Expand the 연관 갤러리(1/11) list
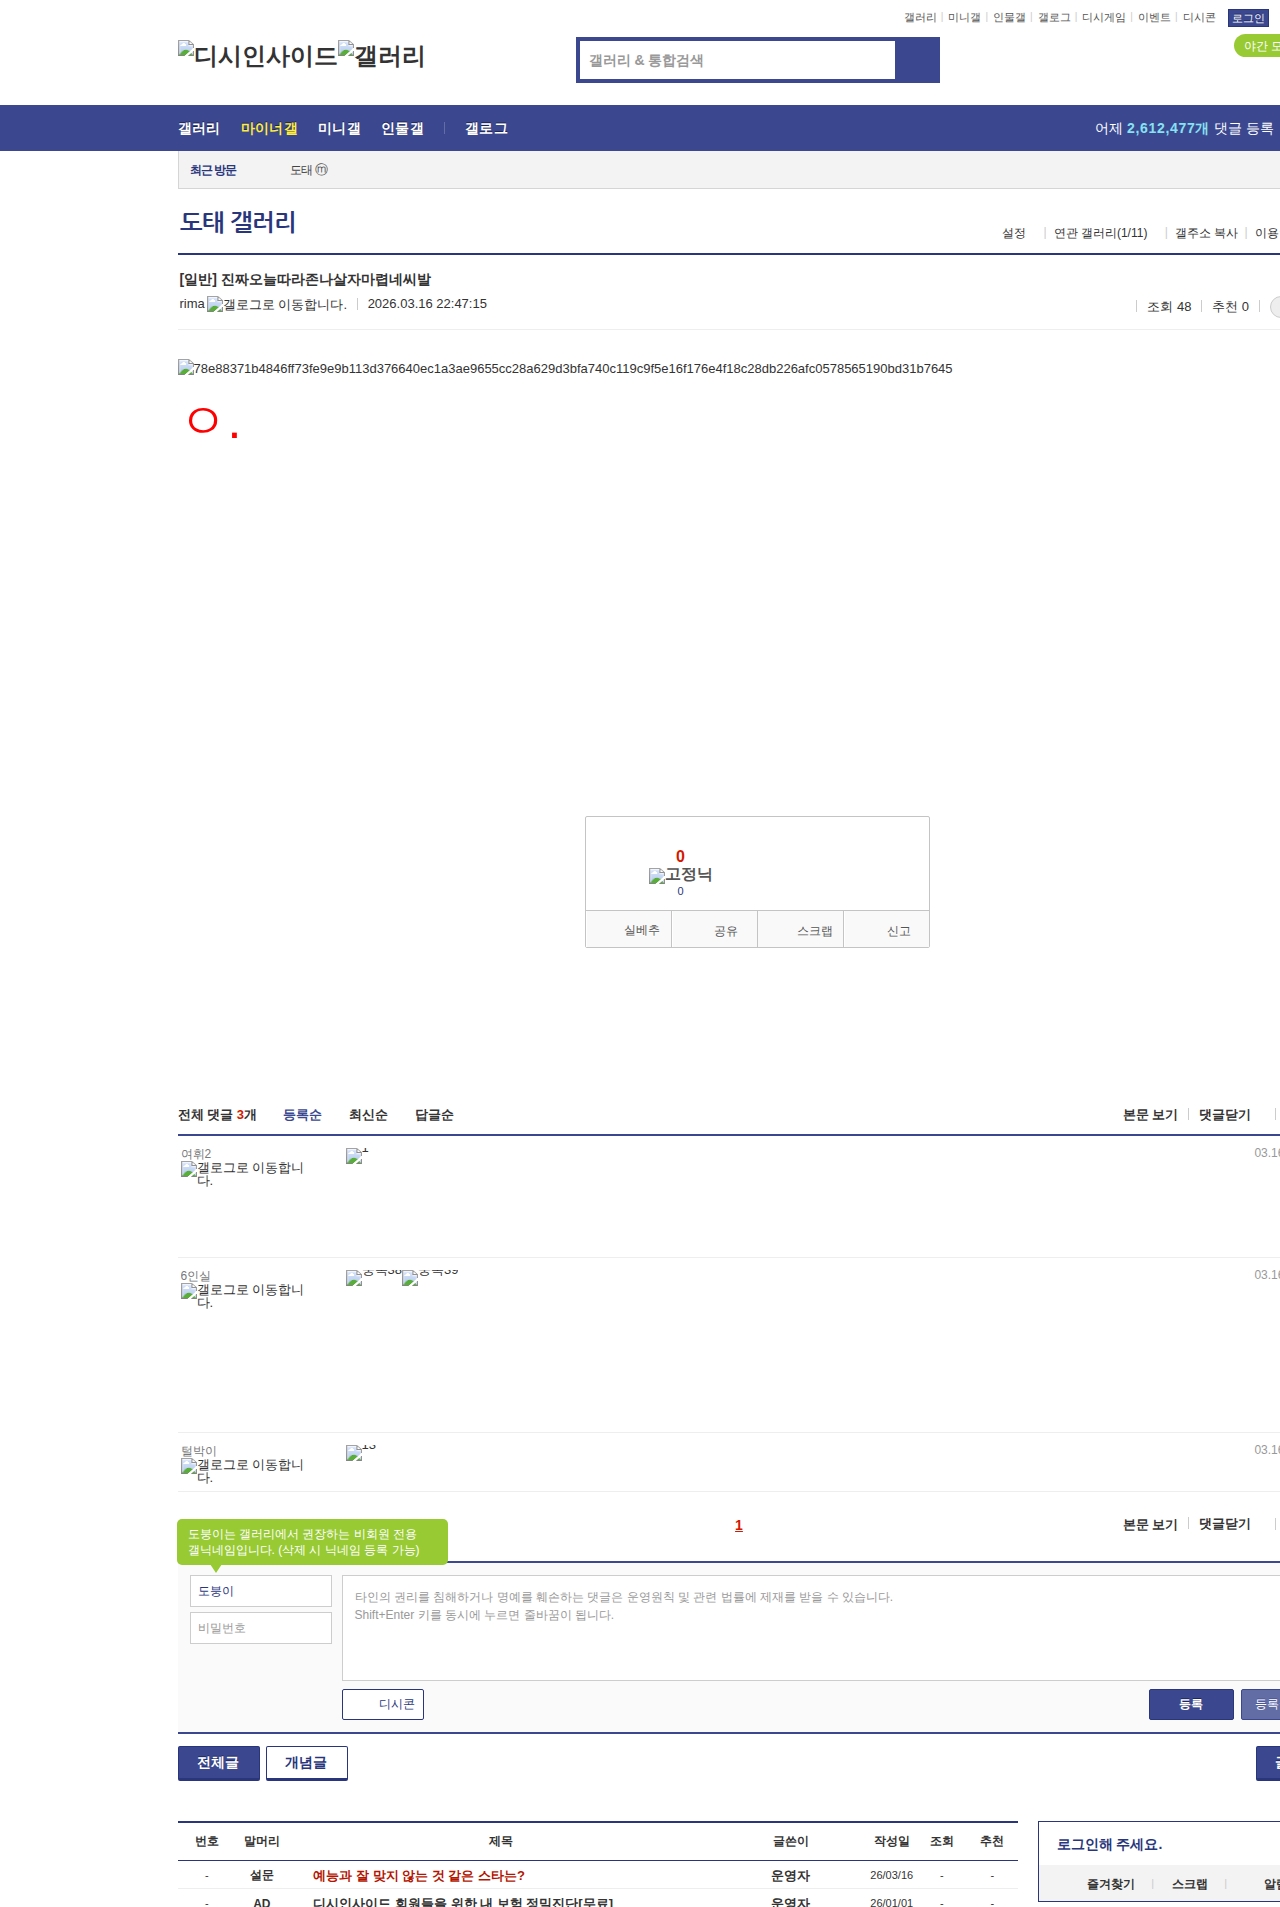 pyautogui.click(x=1100, y=233)
